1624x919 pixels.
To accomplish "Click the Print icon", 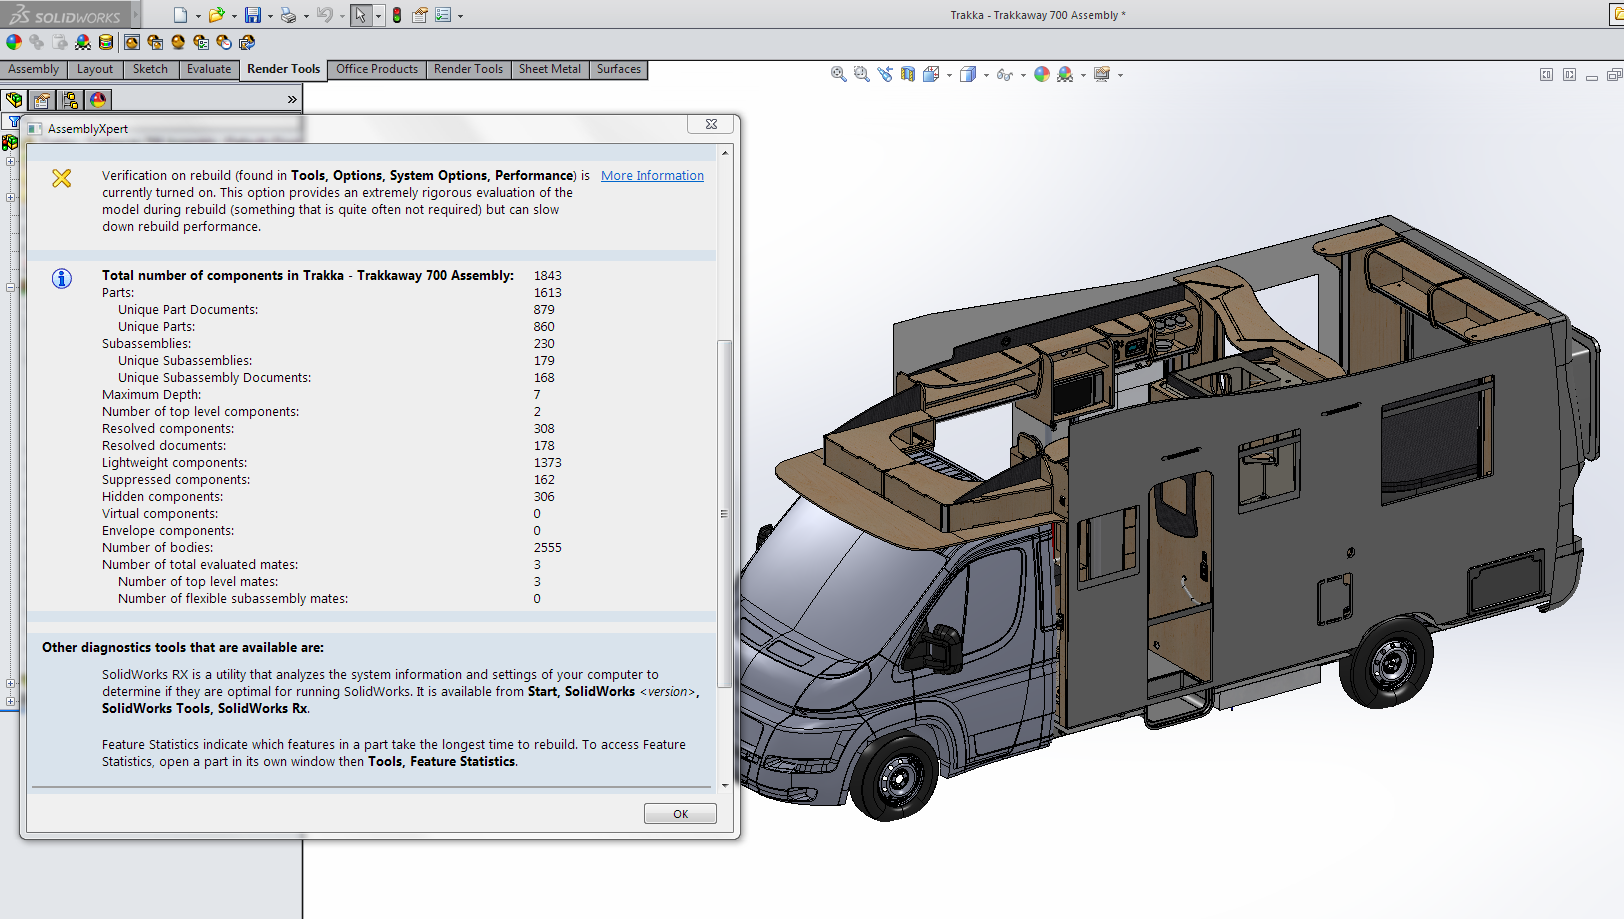I will click(x=289, y=15).
